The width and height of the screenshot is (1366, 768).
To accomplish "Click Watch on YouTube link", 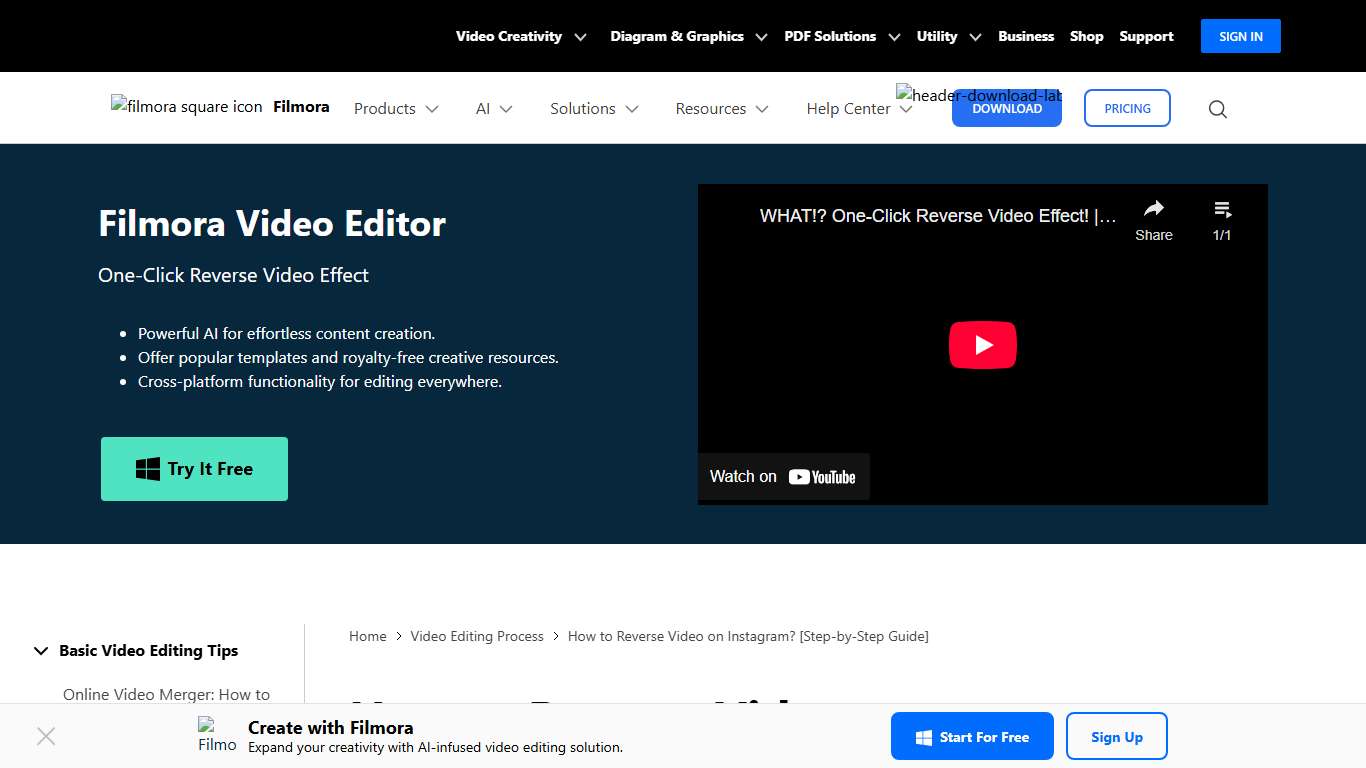I will point(784,477).
